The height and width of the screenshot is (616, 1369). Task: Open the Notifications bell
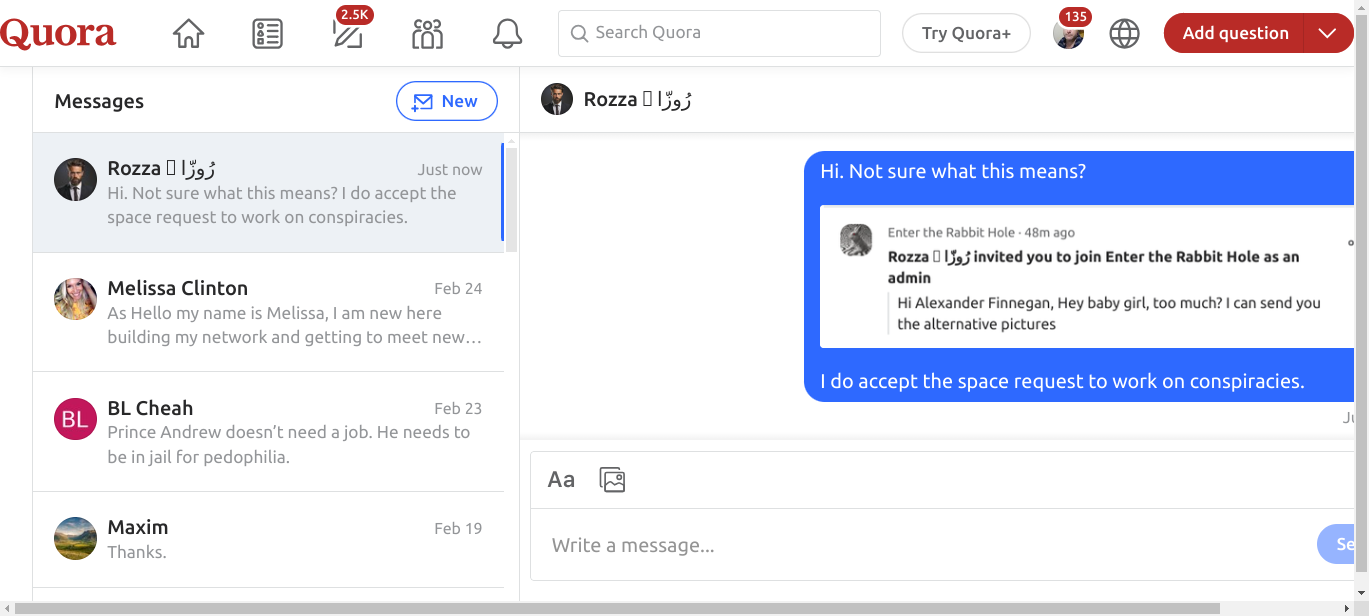pyautogui.click(x=508, y=33)
